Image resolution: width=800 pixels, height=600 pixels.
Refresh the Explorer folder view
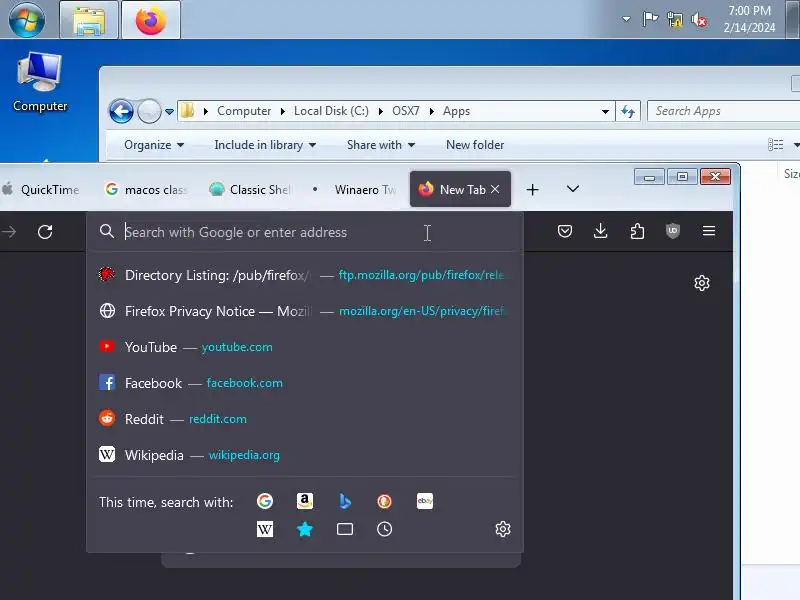point(628,111)
